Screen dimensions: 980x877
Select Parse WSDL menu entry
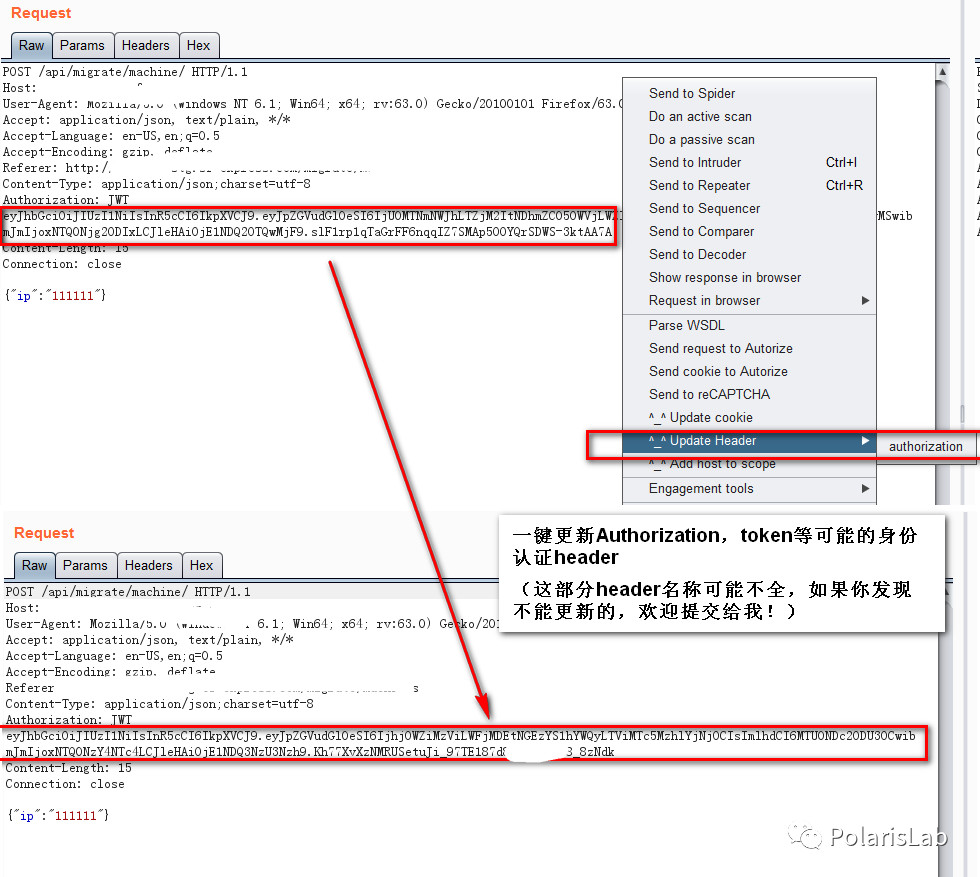coord(749,326)
